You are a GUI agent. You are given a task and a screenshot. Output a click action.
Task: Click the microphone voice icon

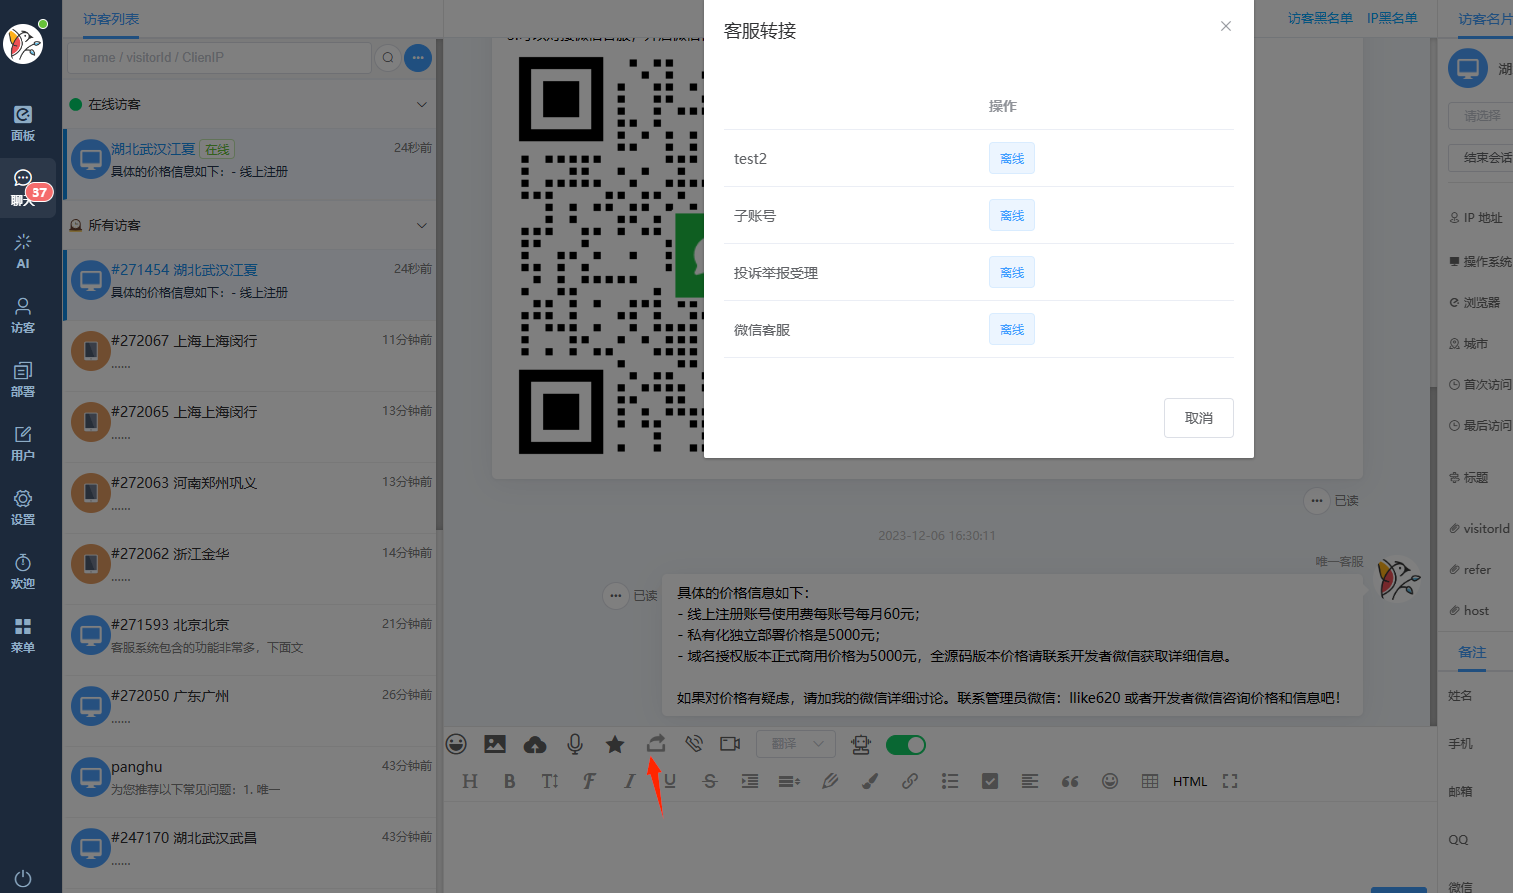575,744
